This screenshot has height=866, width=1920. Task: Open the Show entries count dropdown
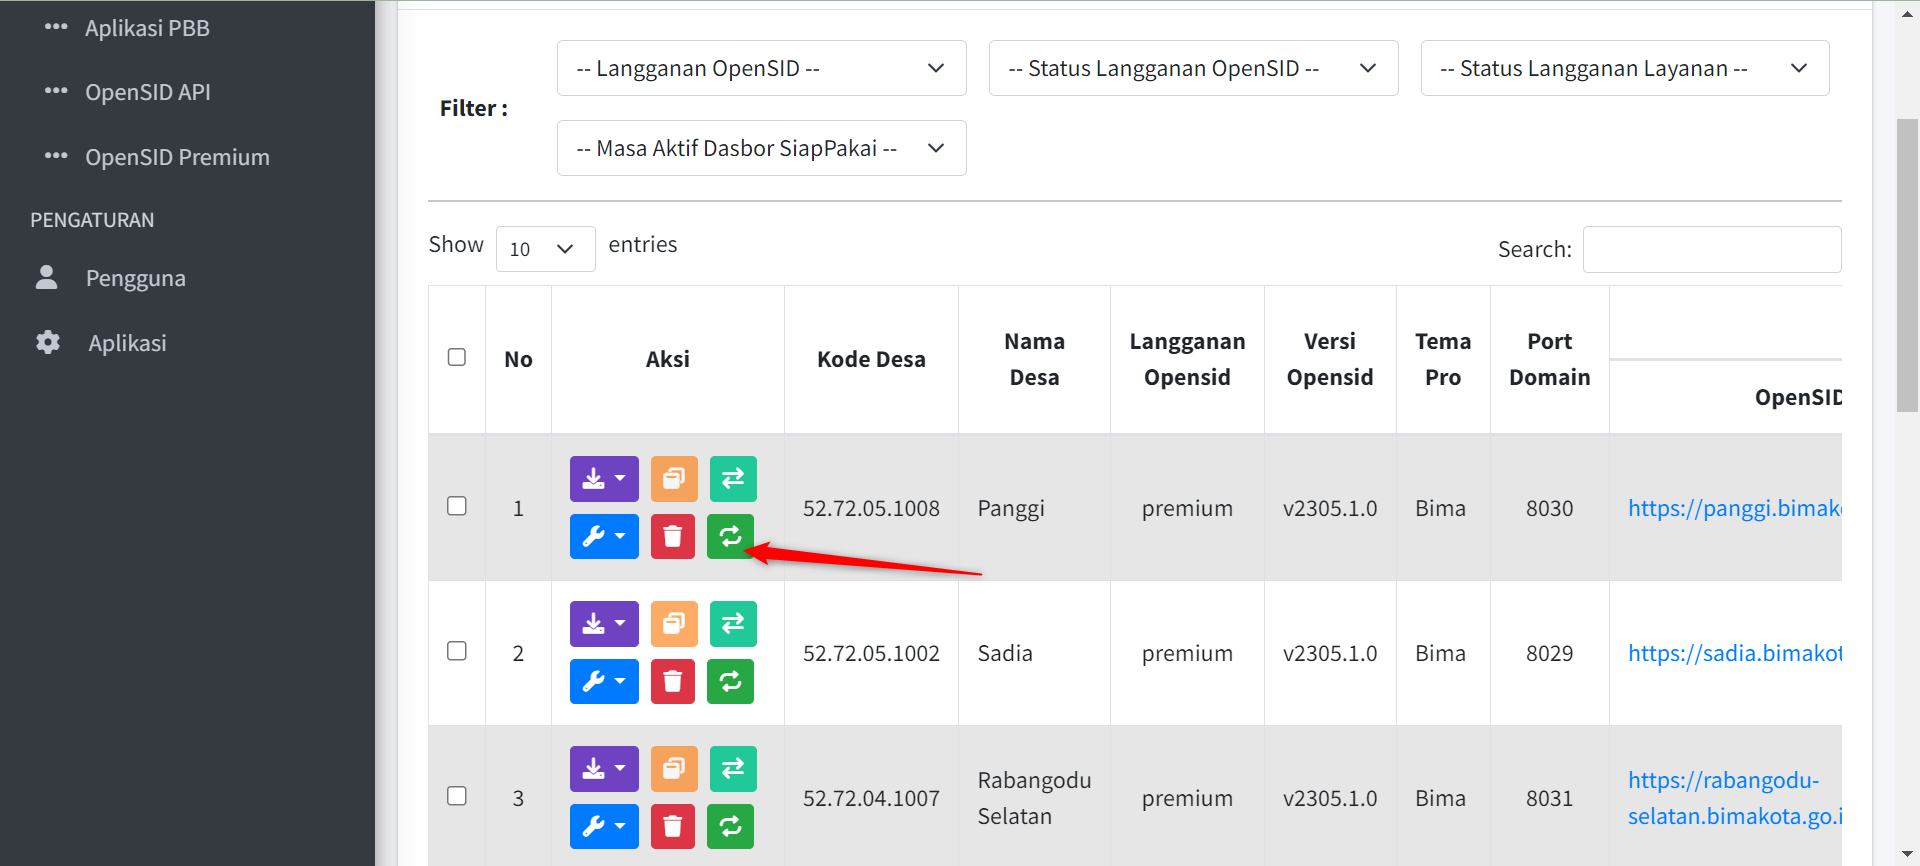point(546,249)
